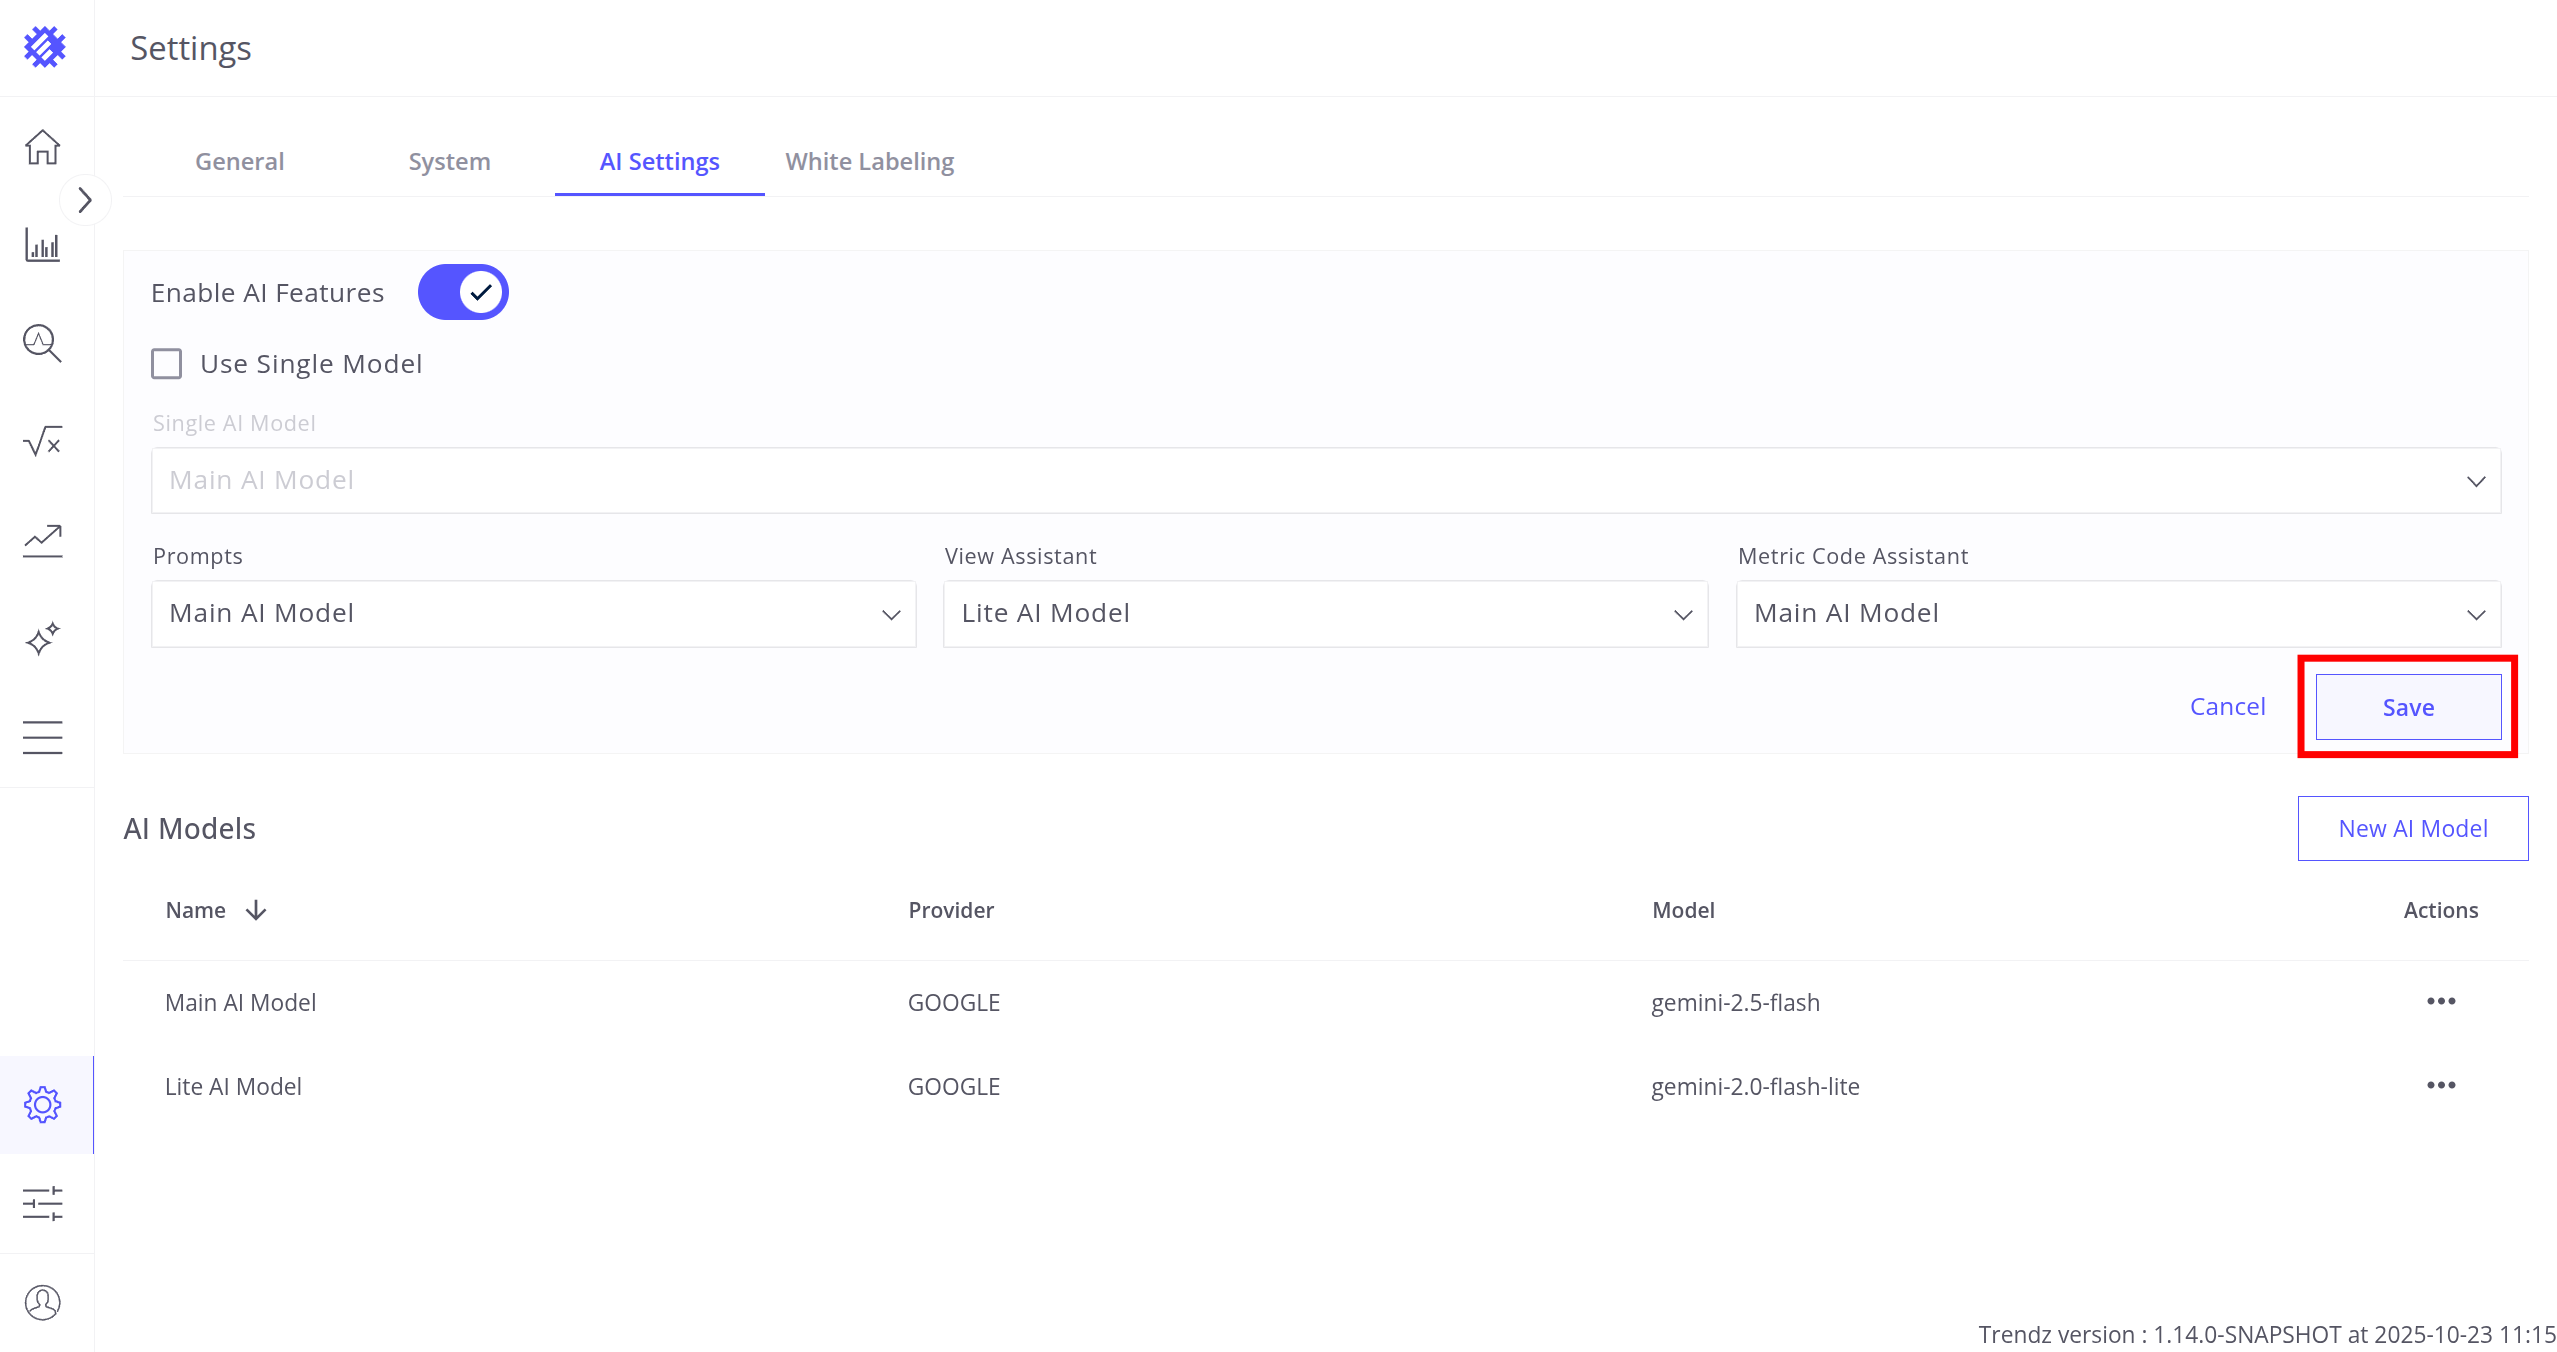Open the View Assistant model dropdown
This screenshot has height=1352, width=2557.
point(1325,614)
